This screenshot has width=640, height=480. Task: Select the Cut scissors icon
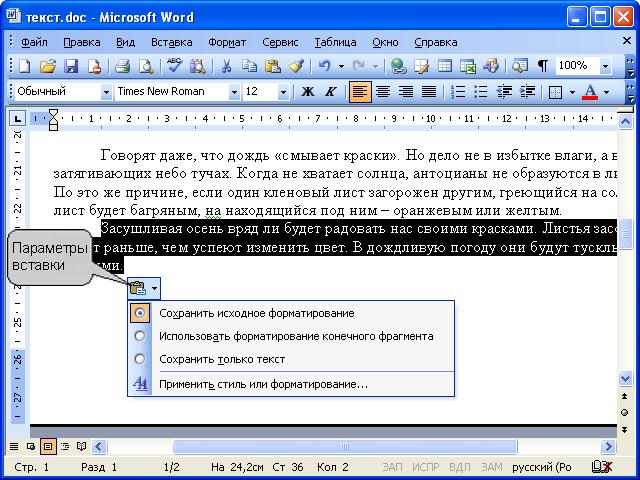(x=226, y=66)
